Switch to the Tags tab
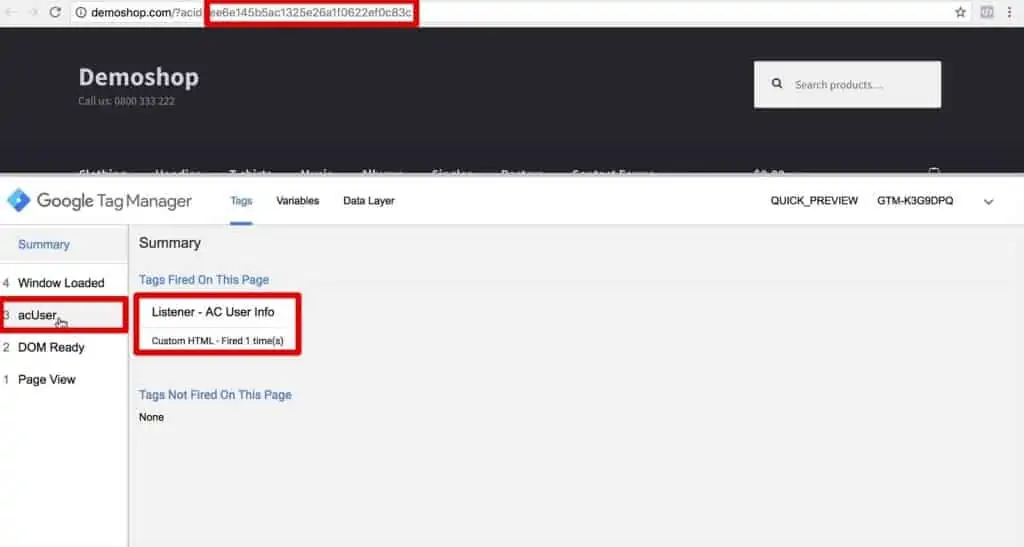This screenshot has height=547, width=1024. 241,201
